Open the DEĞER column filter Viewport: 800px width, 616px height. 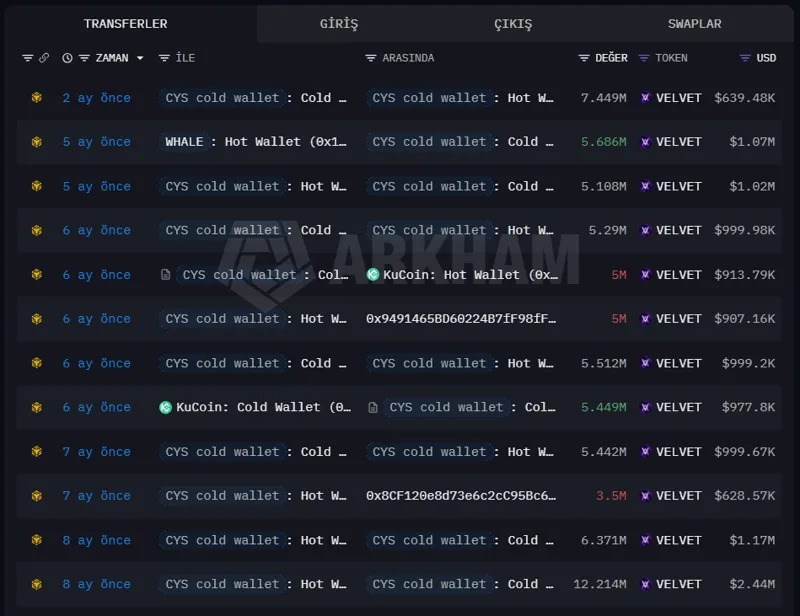click(x=584, y=58)
